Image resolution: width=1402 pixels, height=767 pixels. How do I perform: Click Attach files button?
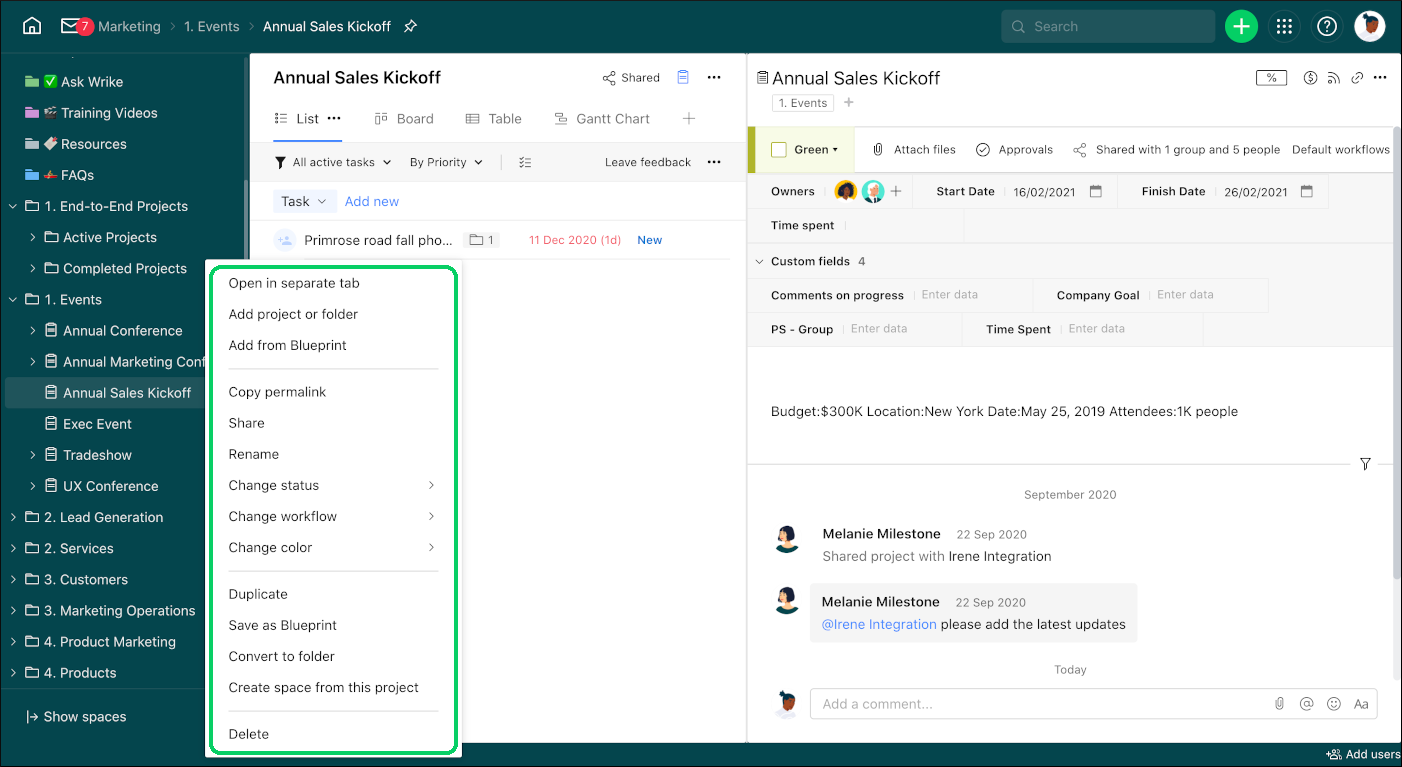tap(914, 150)
